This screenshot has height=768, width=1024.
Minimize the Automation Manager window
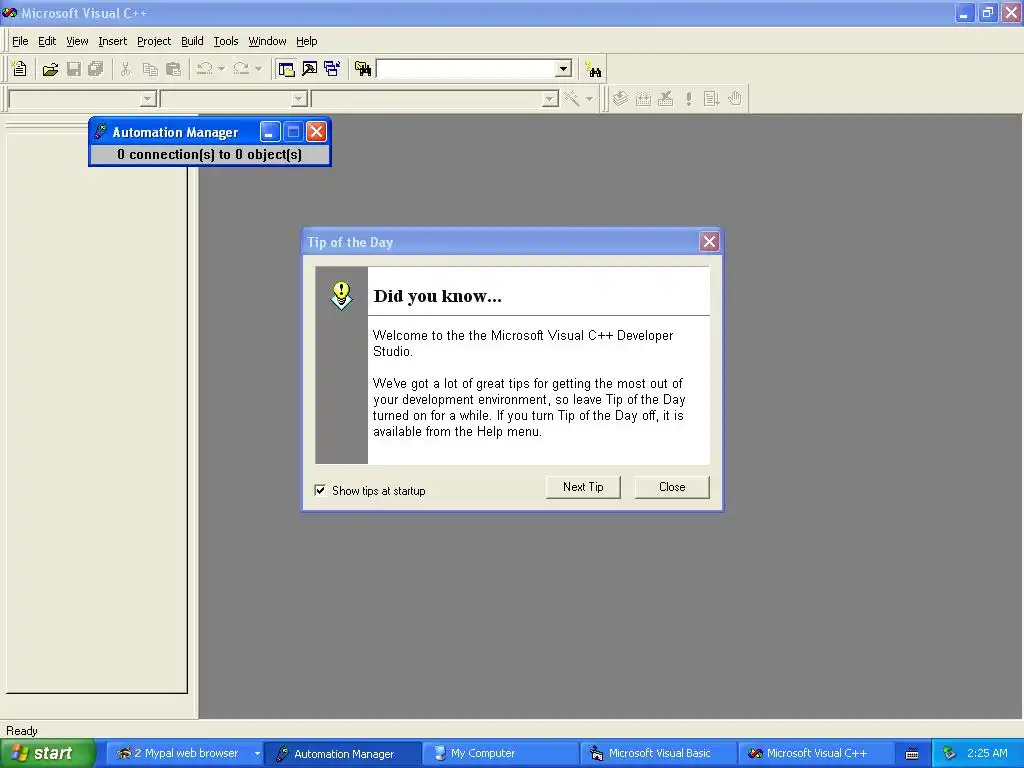270,132
